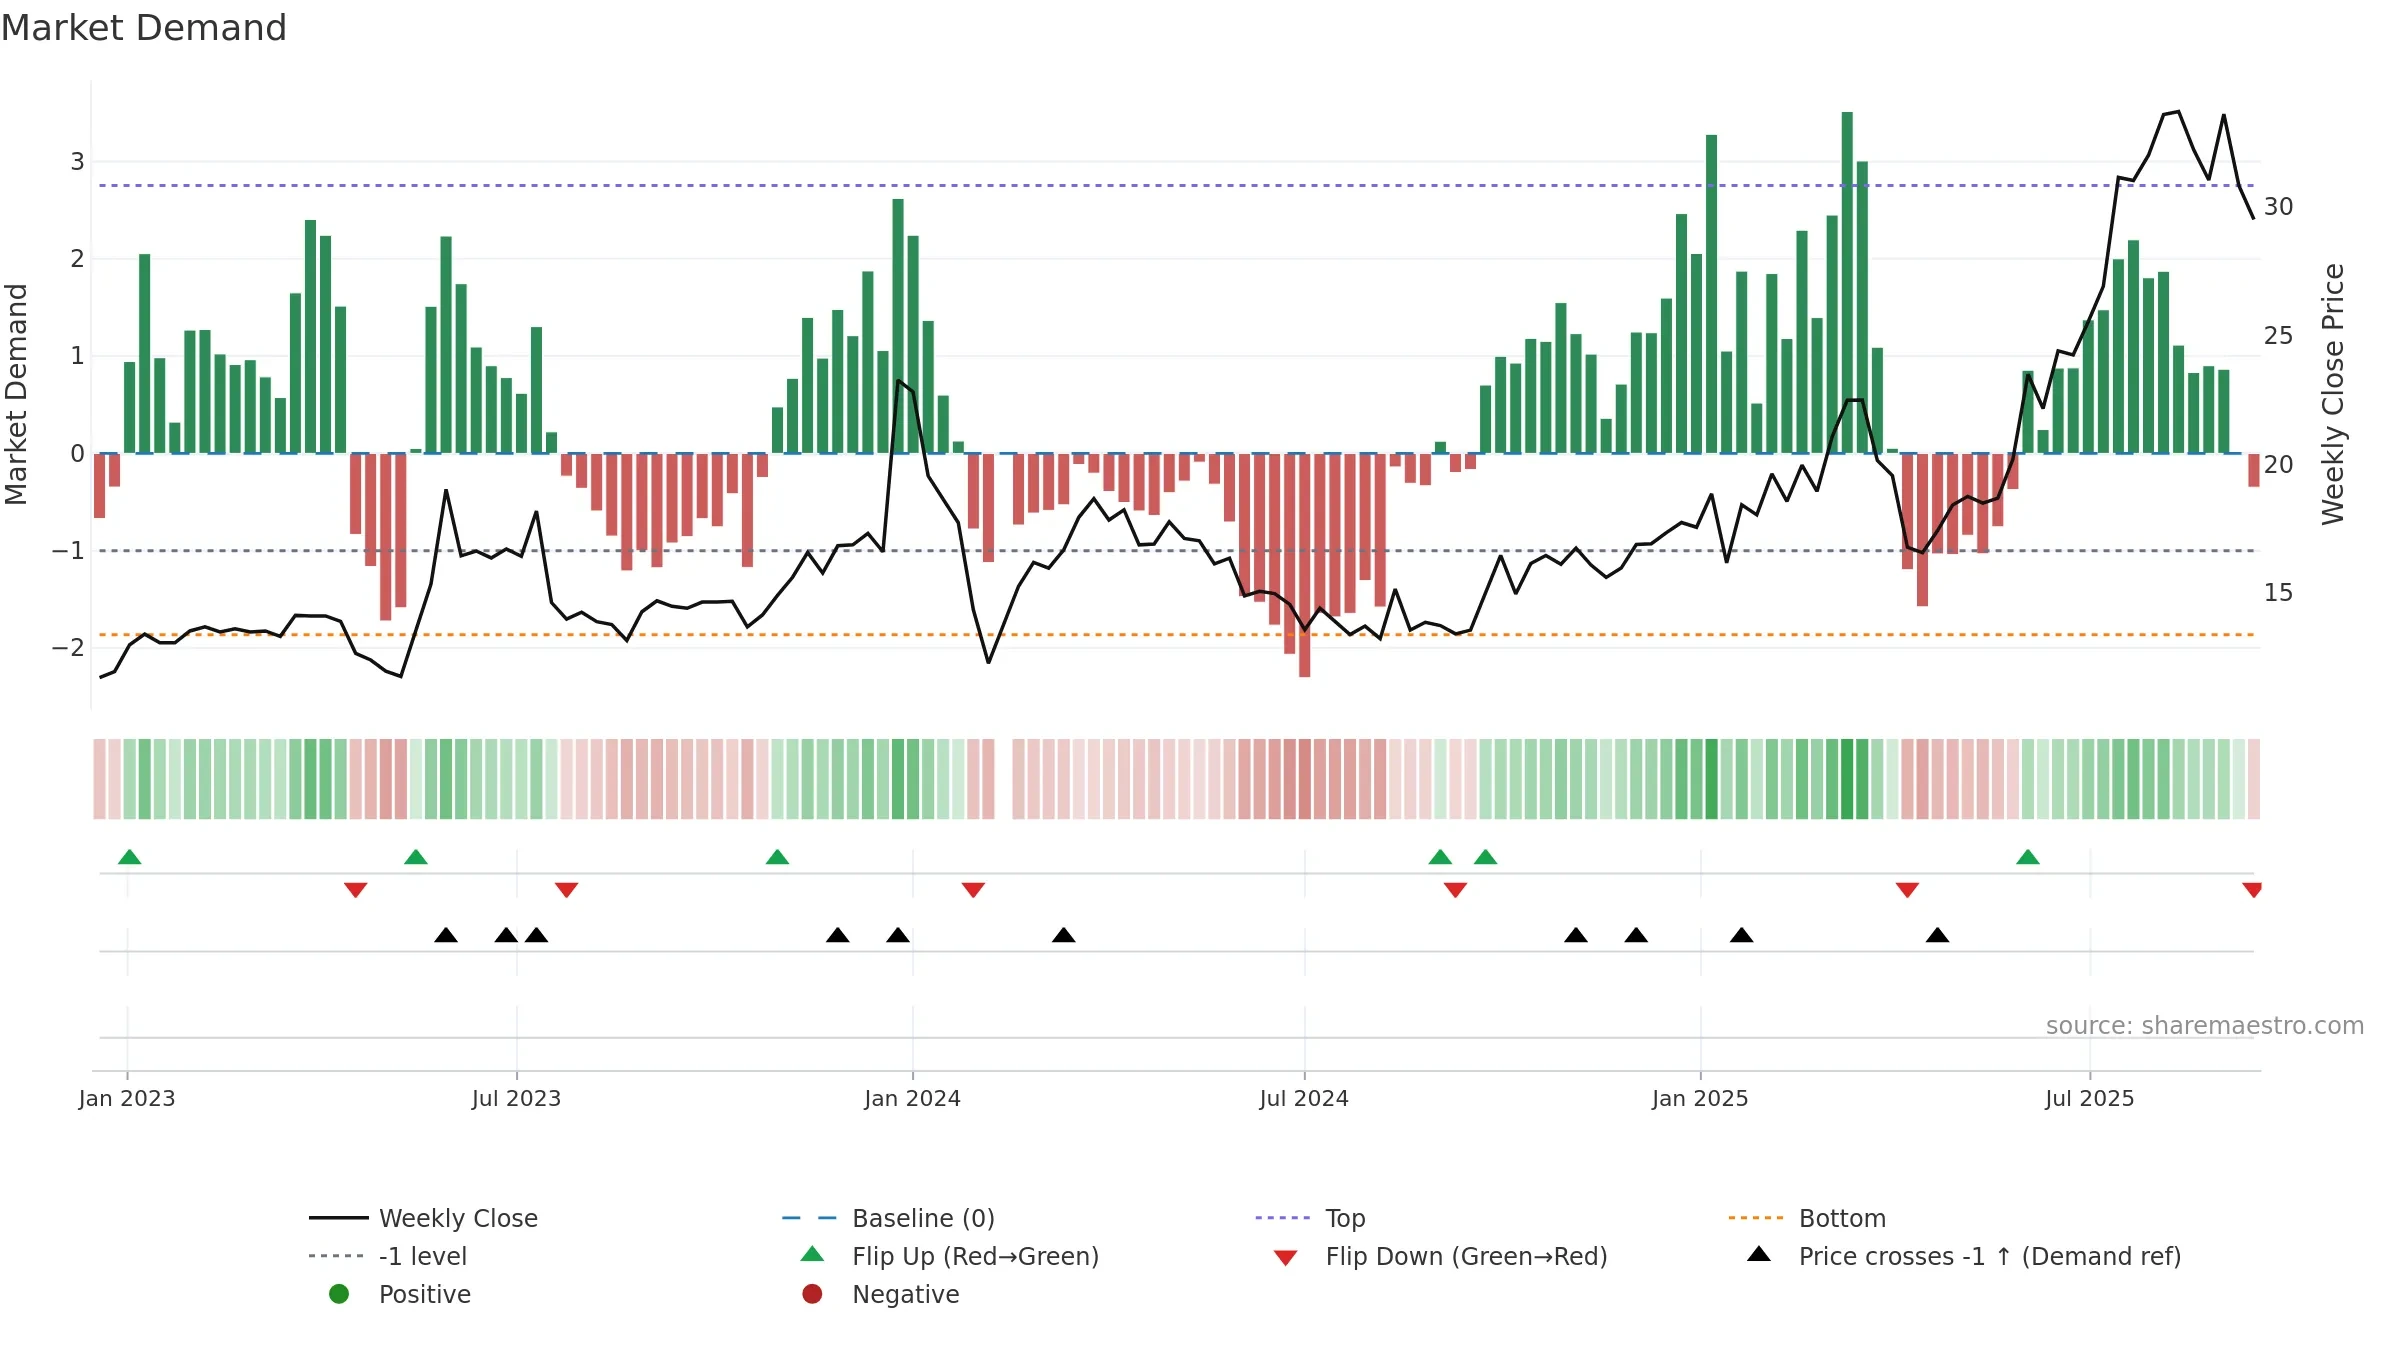Click the Price crosses -1 black triangle legend icon
The height and width of the screenshot is (1350, 2400).
click(1759, 1254)
